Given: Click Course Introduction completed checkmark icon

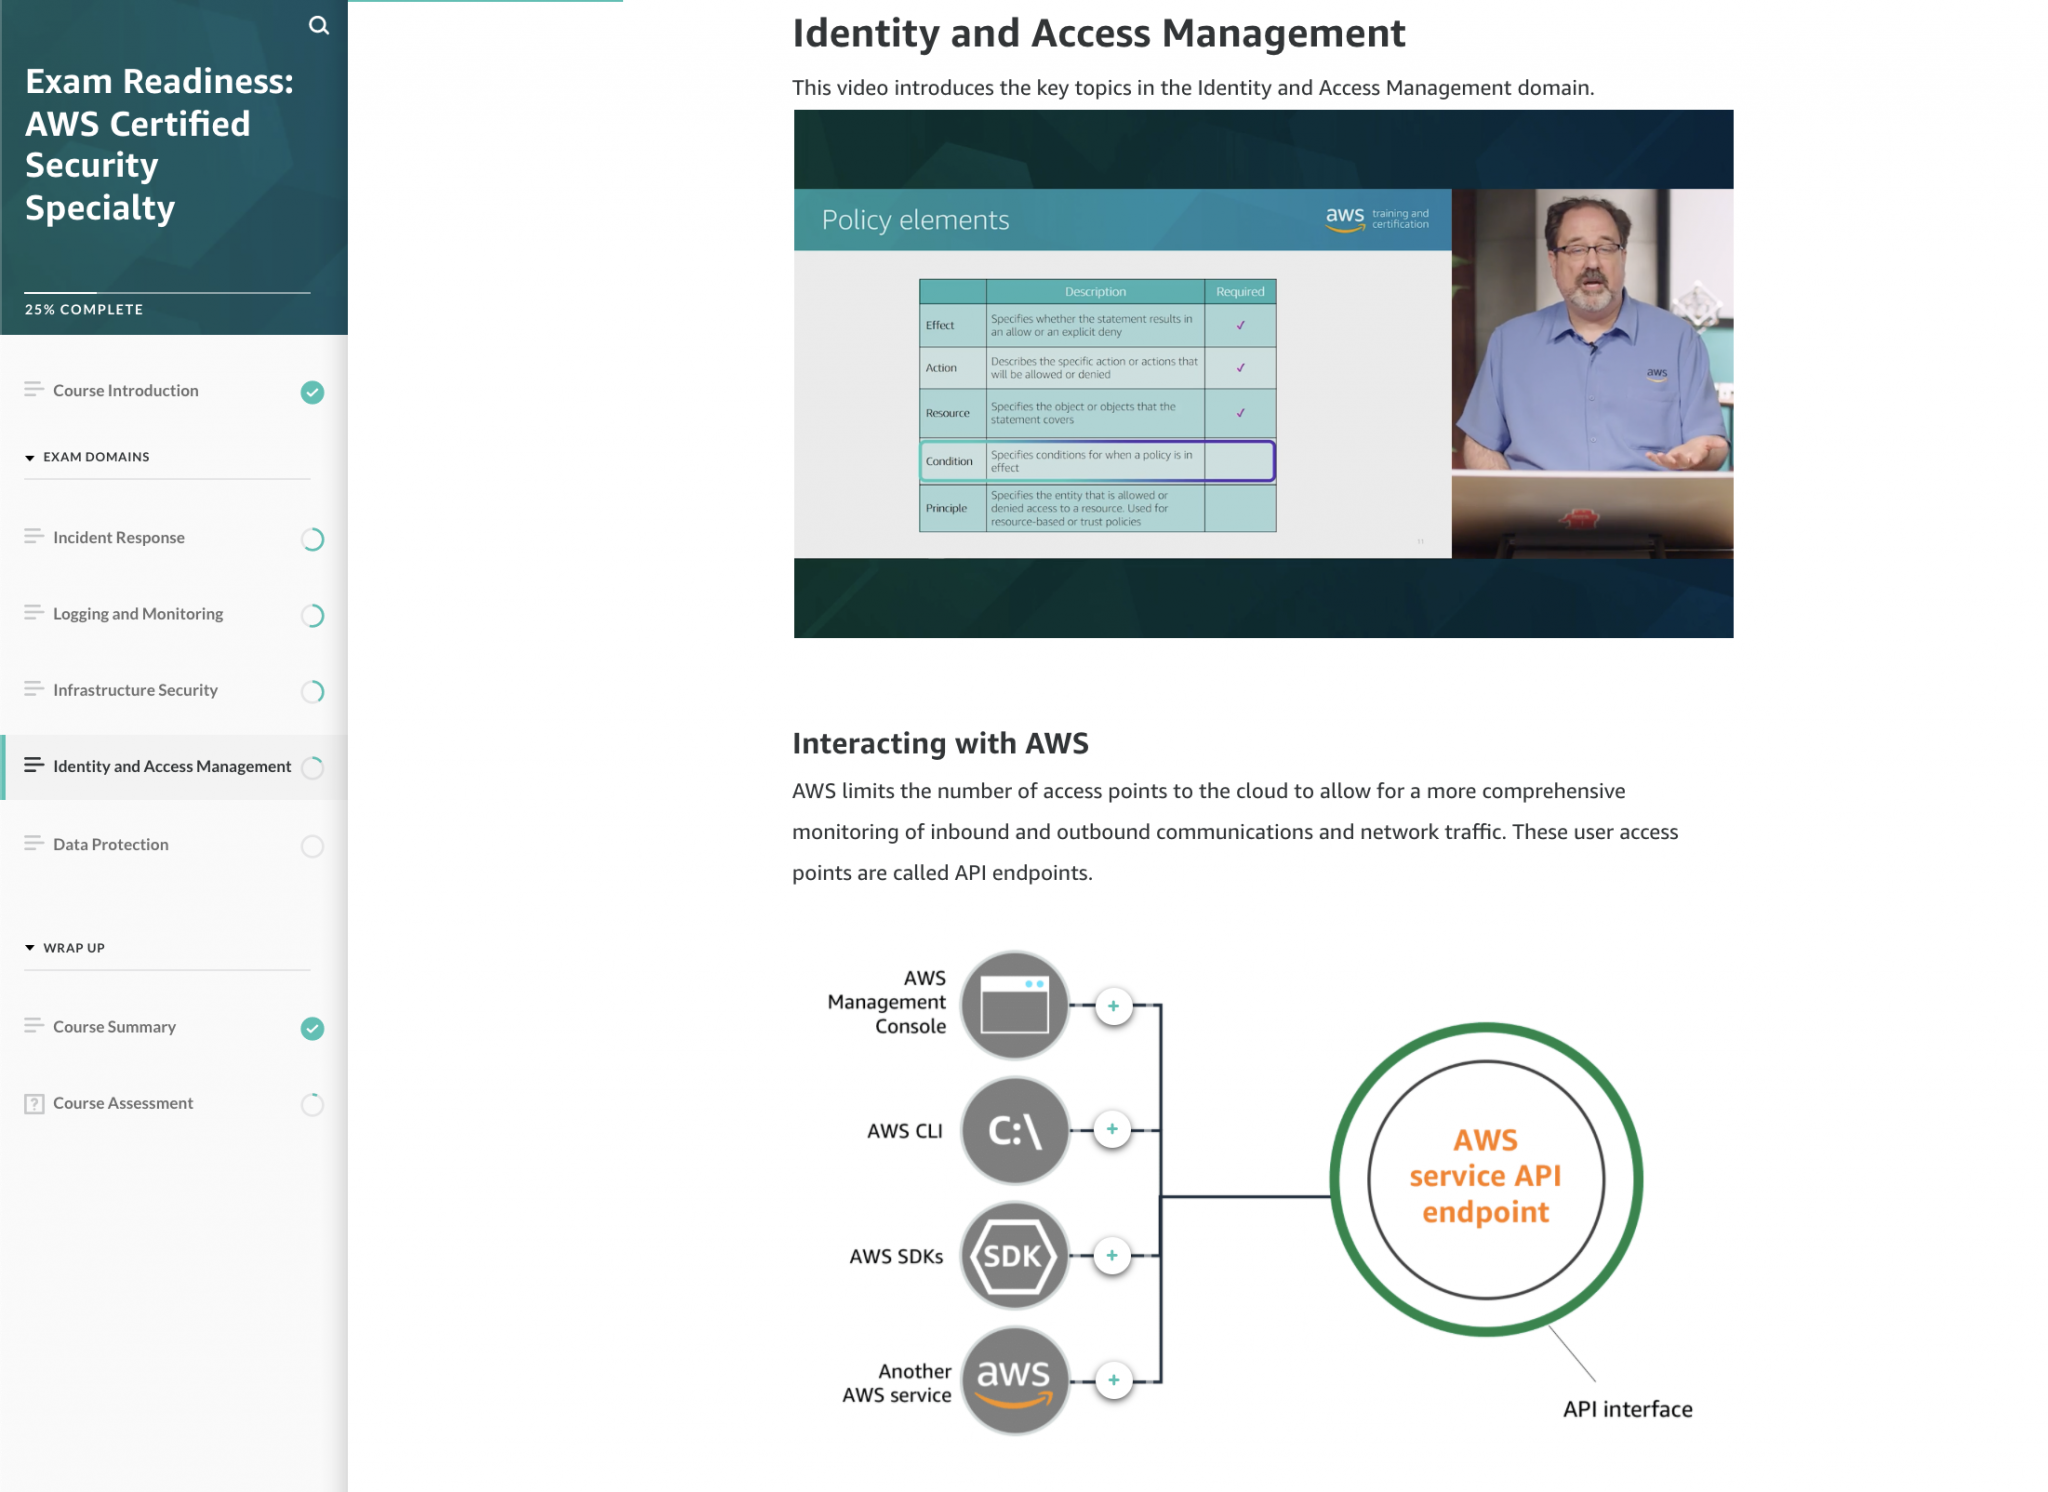Looking at the screenshot, I should click(312, 392).
